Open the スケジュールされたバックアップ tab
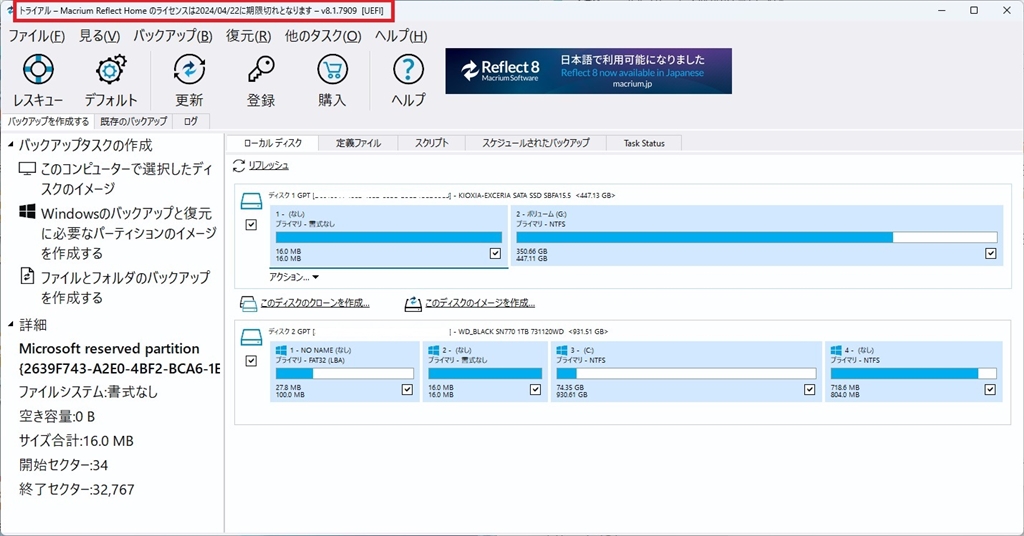The height and width of the screenshot is (536, 1024). [x=536, y=143]
